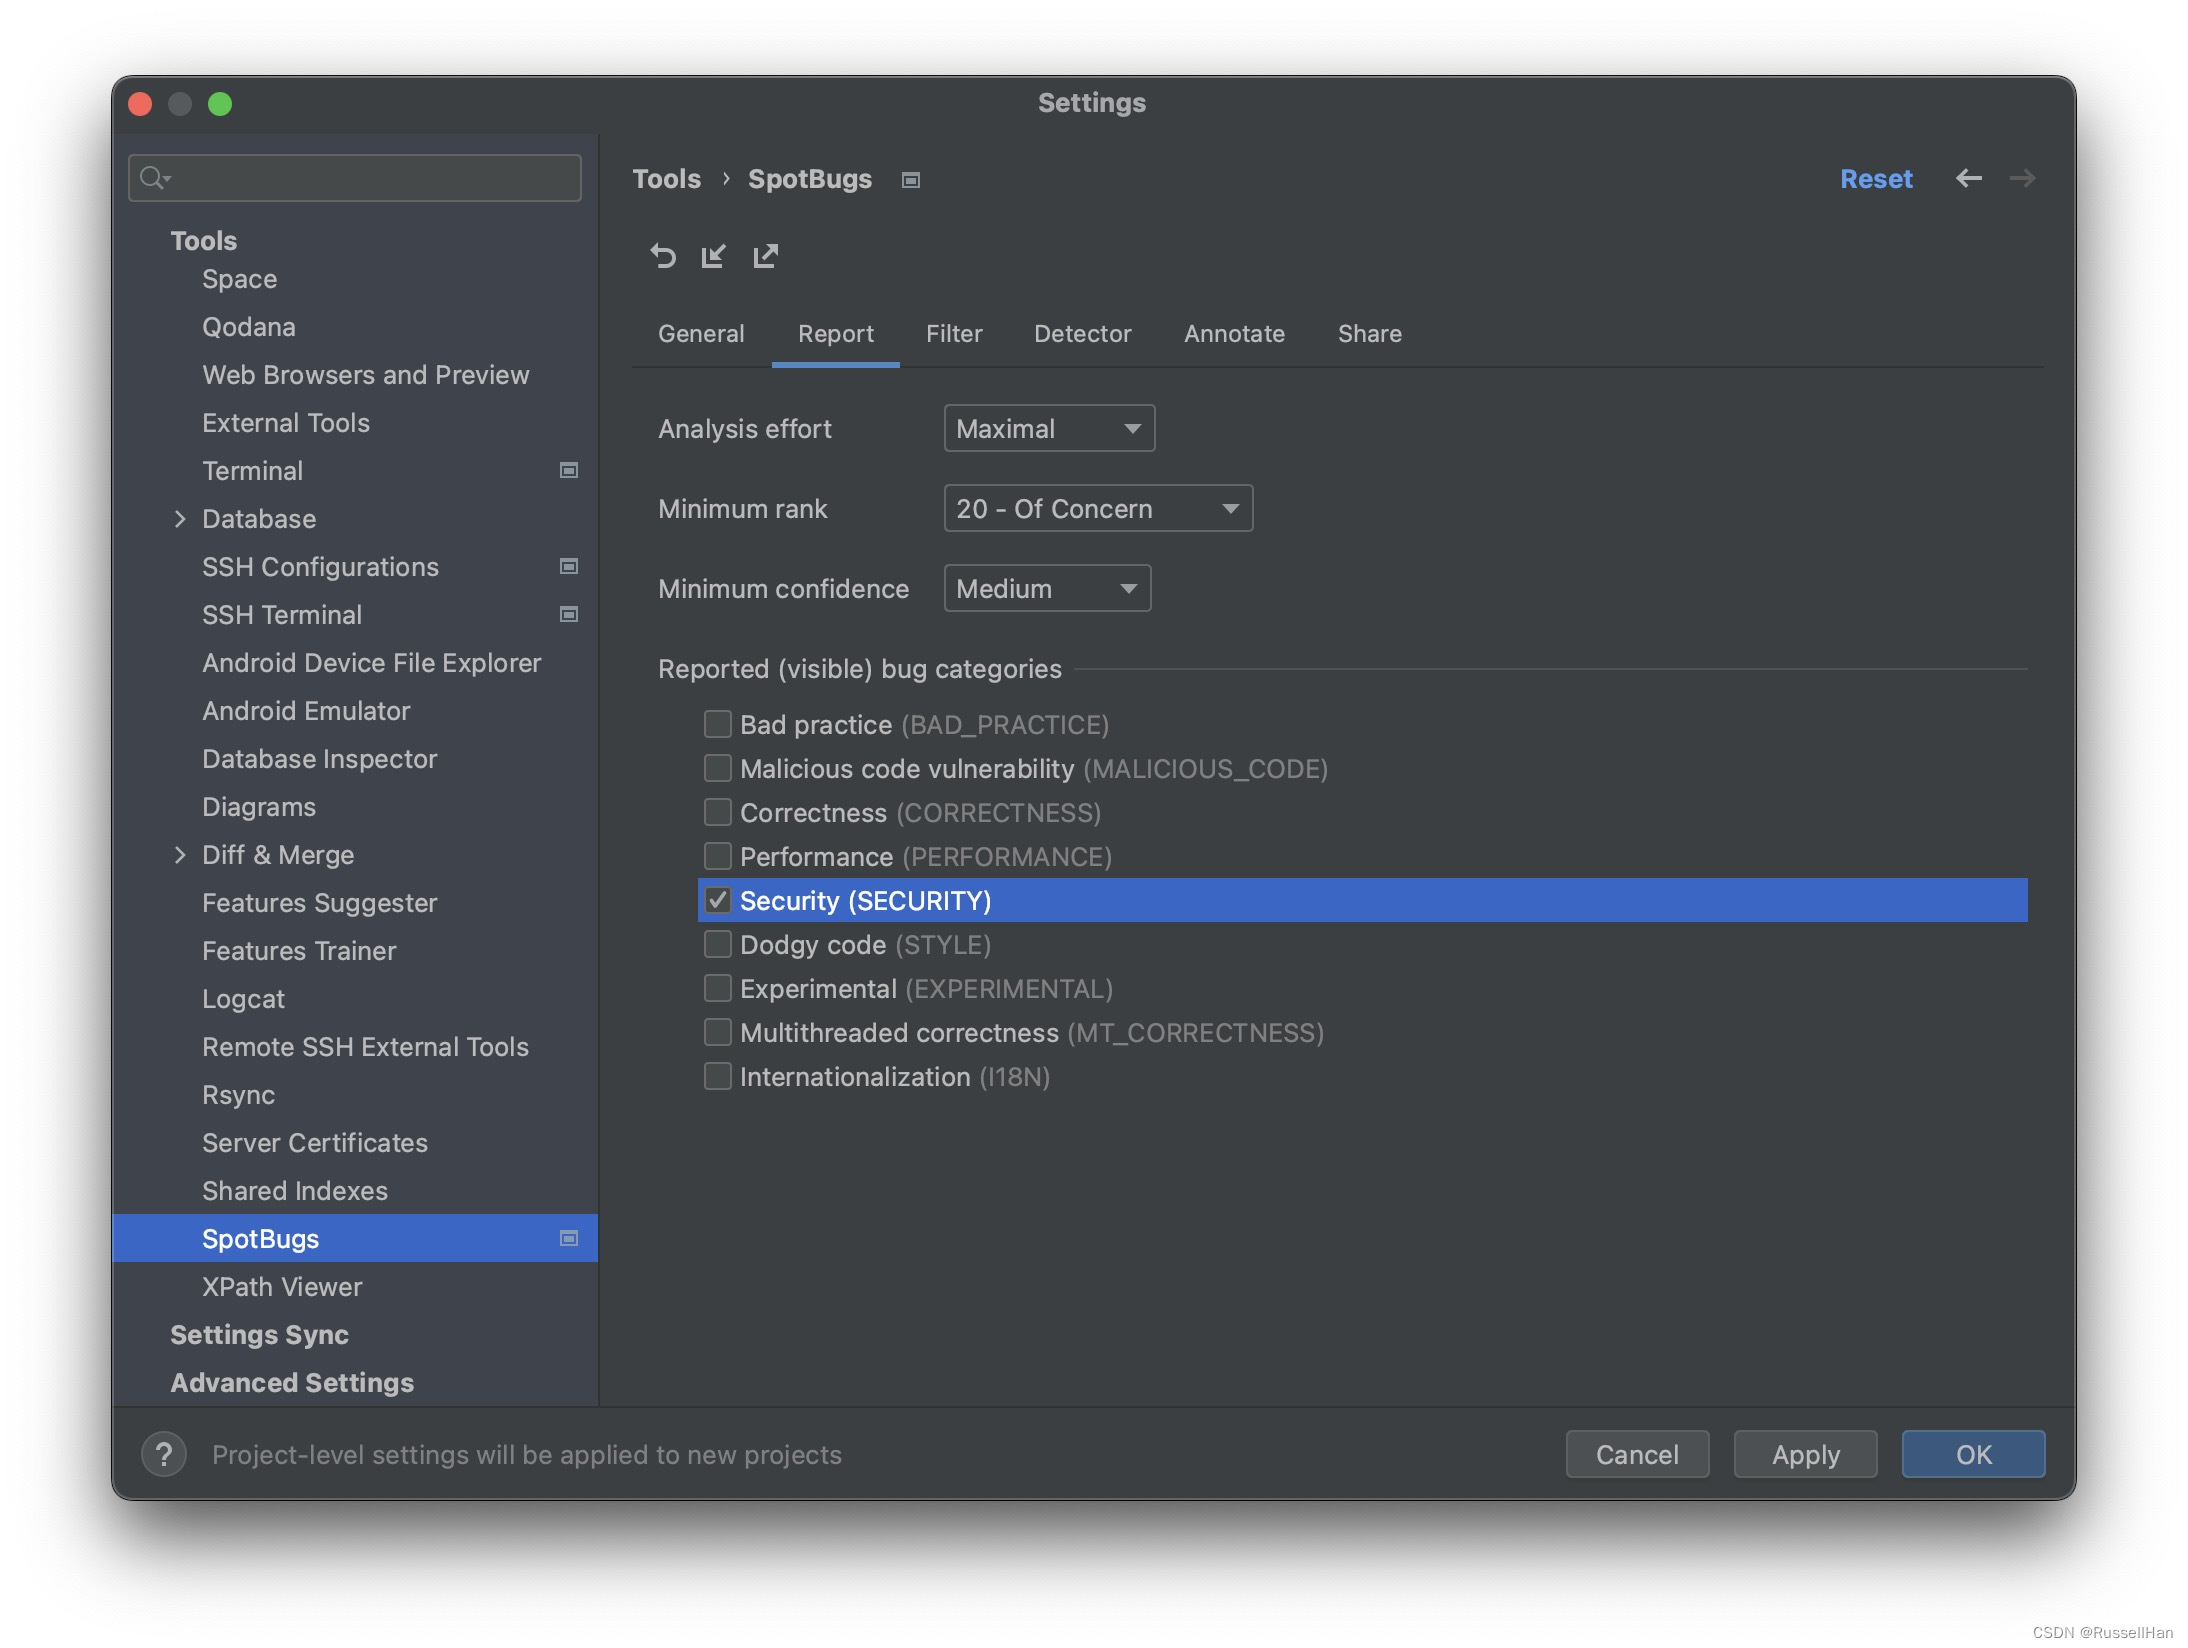2188x1648 pixels.
Task: Check the Performance category
Action: (x=717, y=855)
